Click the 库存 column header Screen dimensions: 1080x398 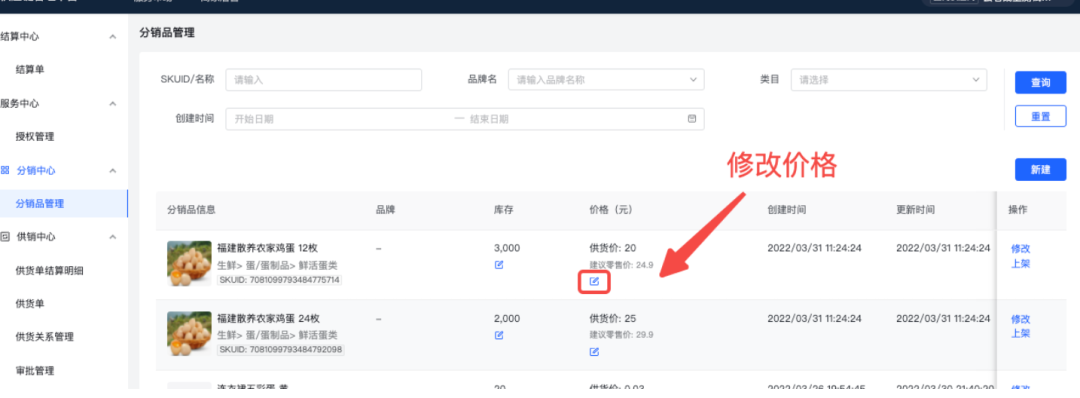(x=504, y=210)
